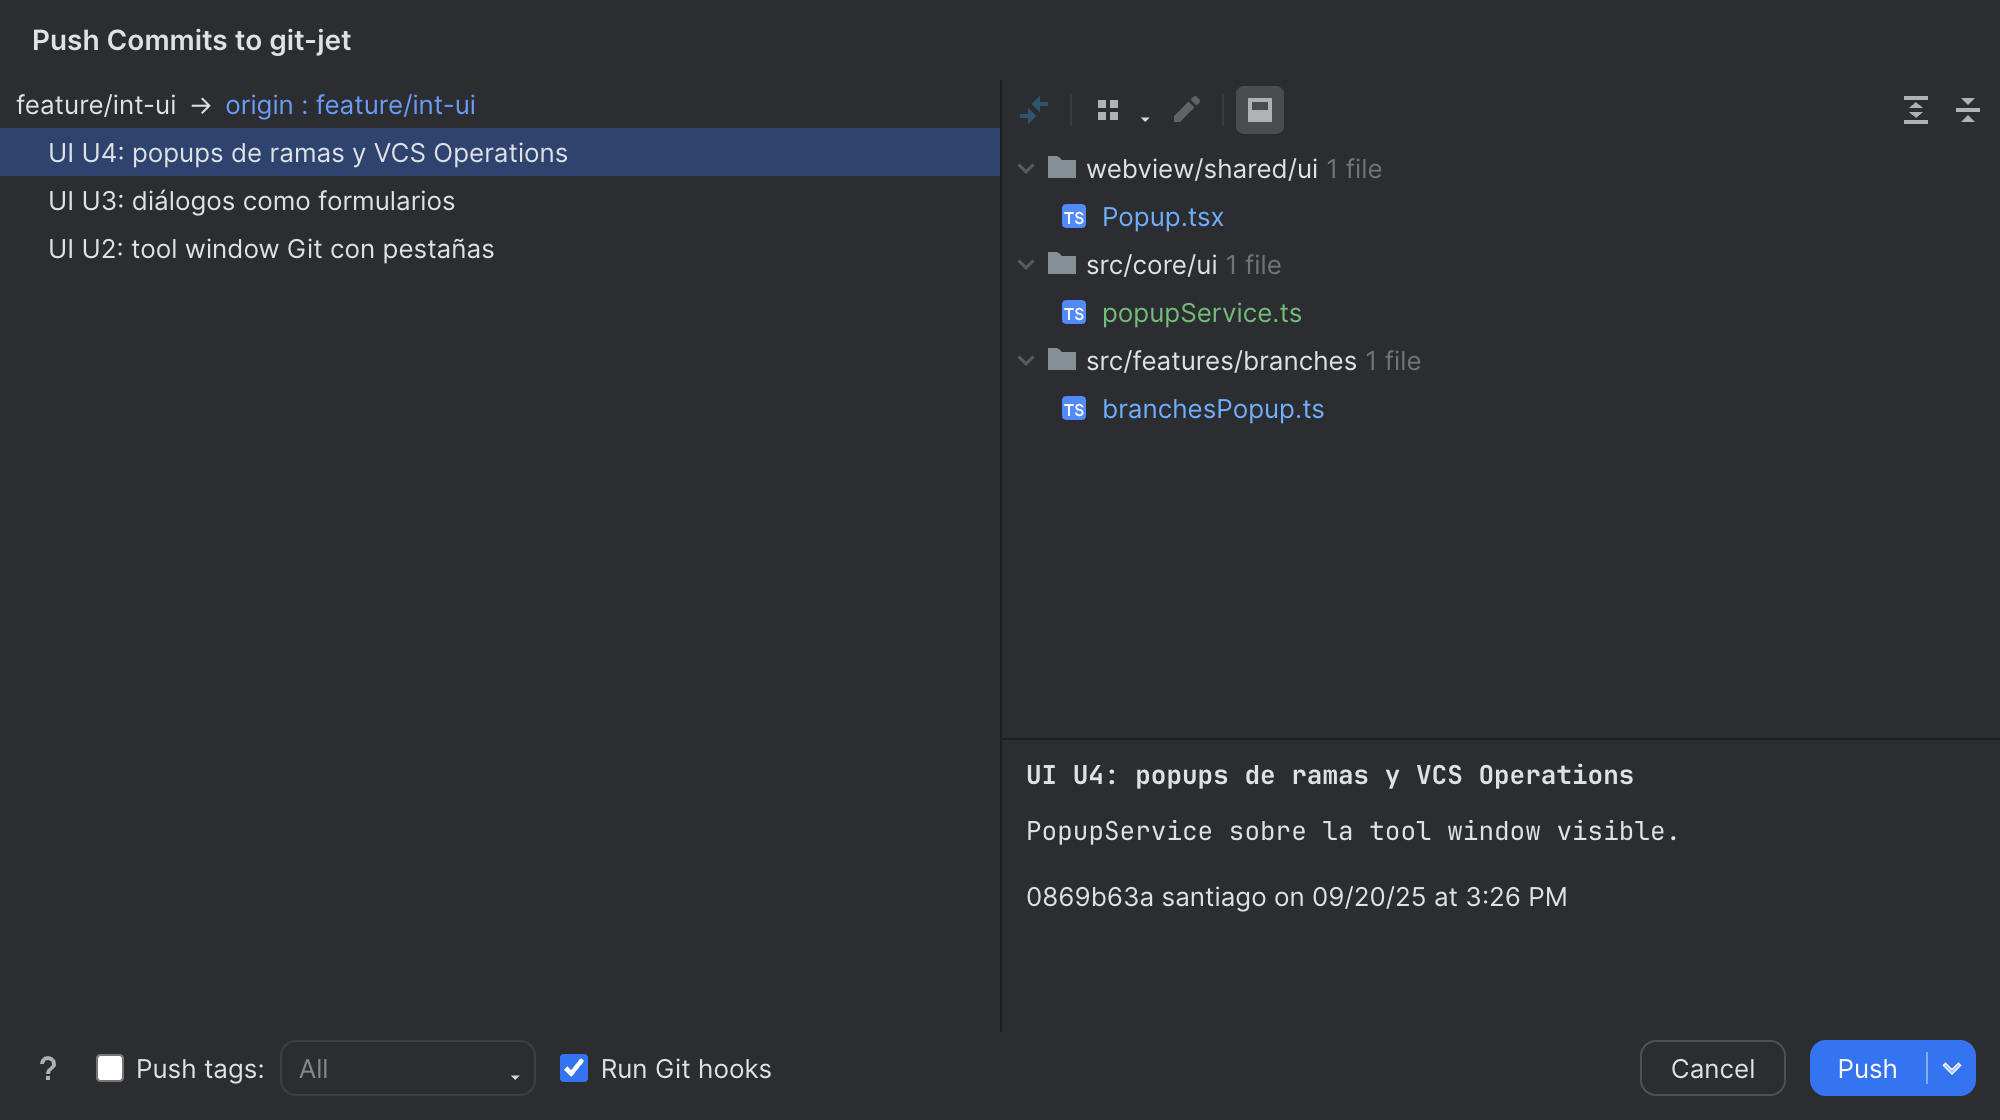Click the Expand All icon
Viewport: 2000px width, 1120px height.
pos(1916,109)
